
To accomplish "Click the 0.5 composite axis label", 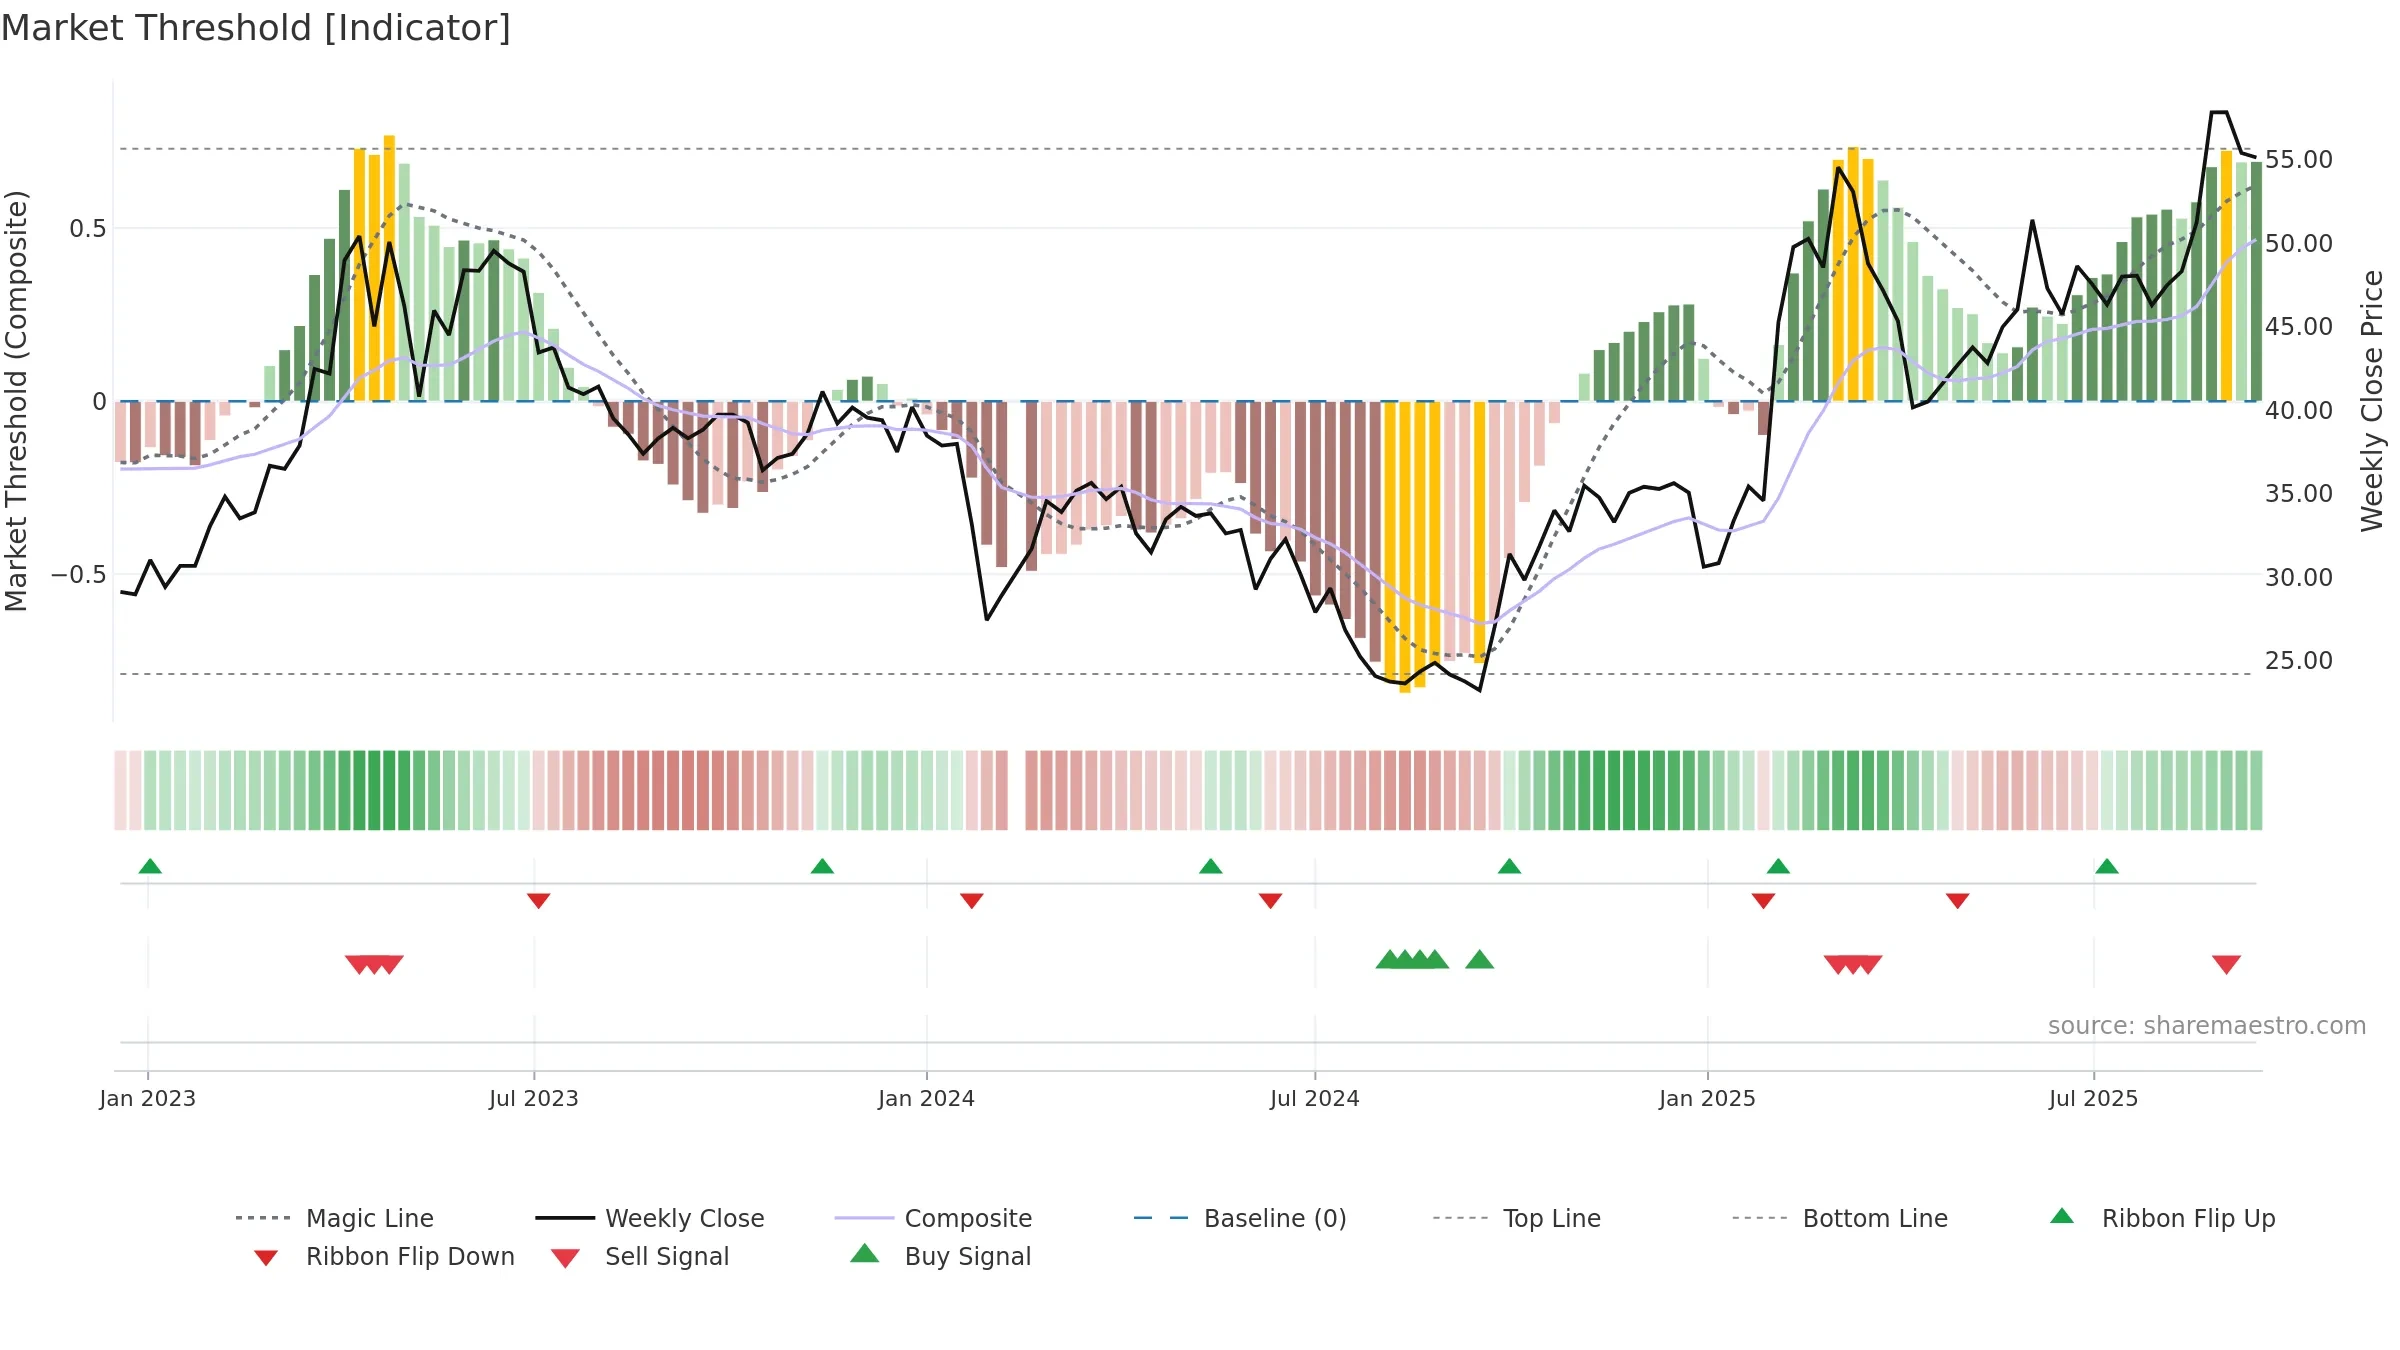I will (87, 229).
